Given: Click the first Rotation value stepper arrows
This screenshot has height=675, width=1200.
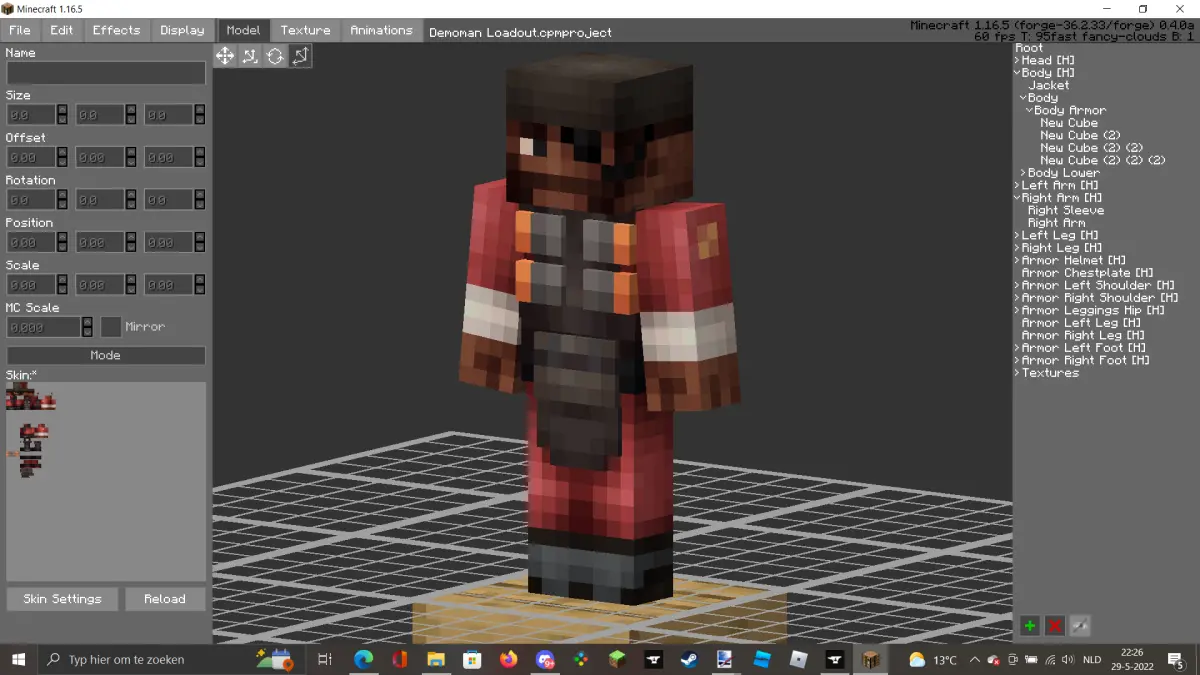Looking at the screenshot, I should tap(62, 200).
